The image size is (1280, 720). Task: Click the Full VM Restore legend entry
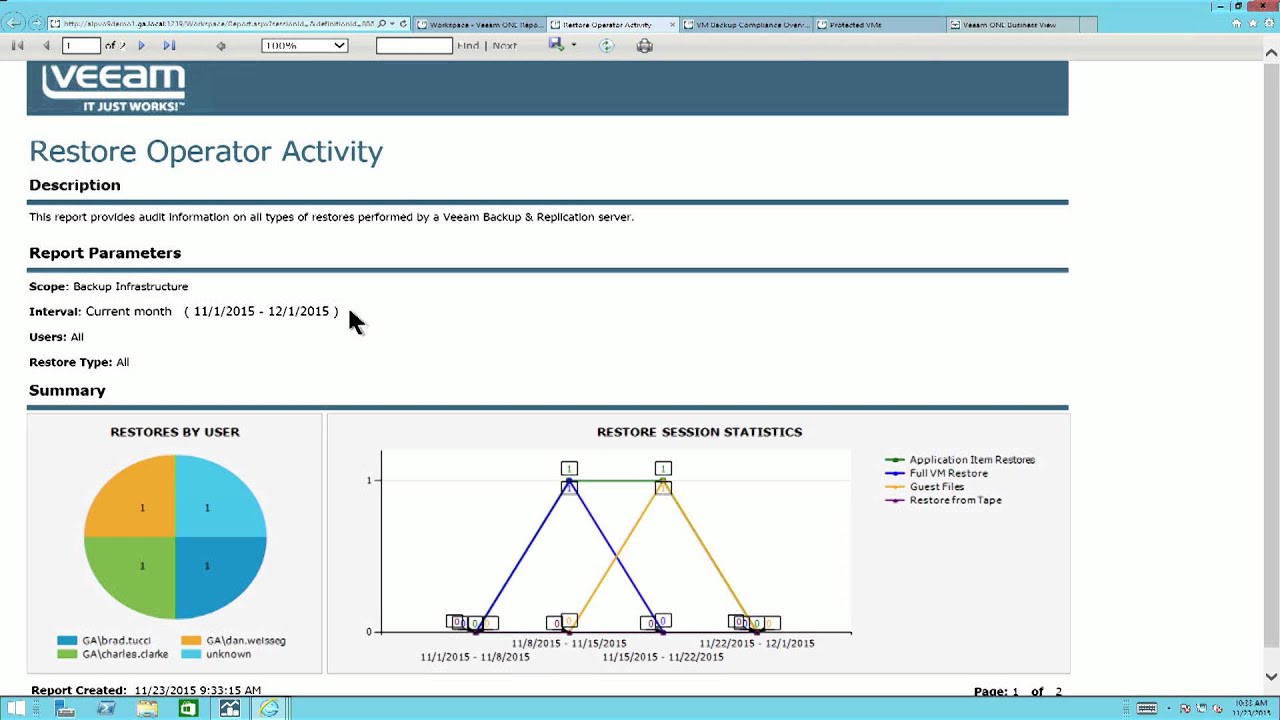(937, 473)
